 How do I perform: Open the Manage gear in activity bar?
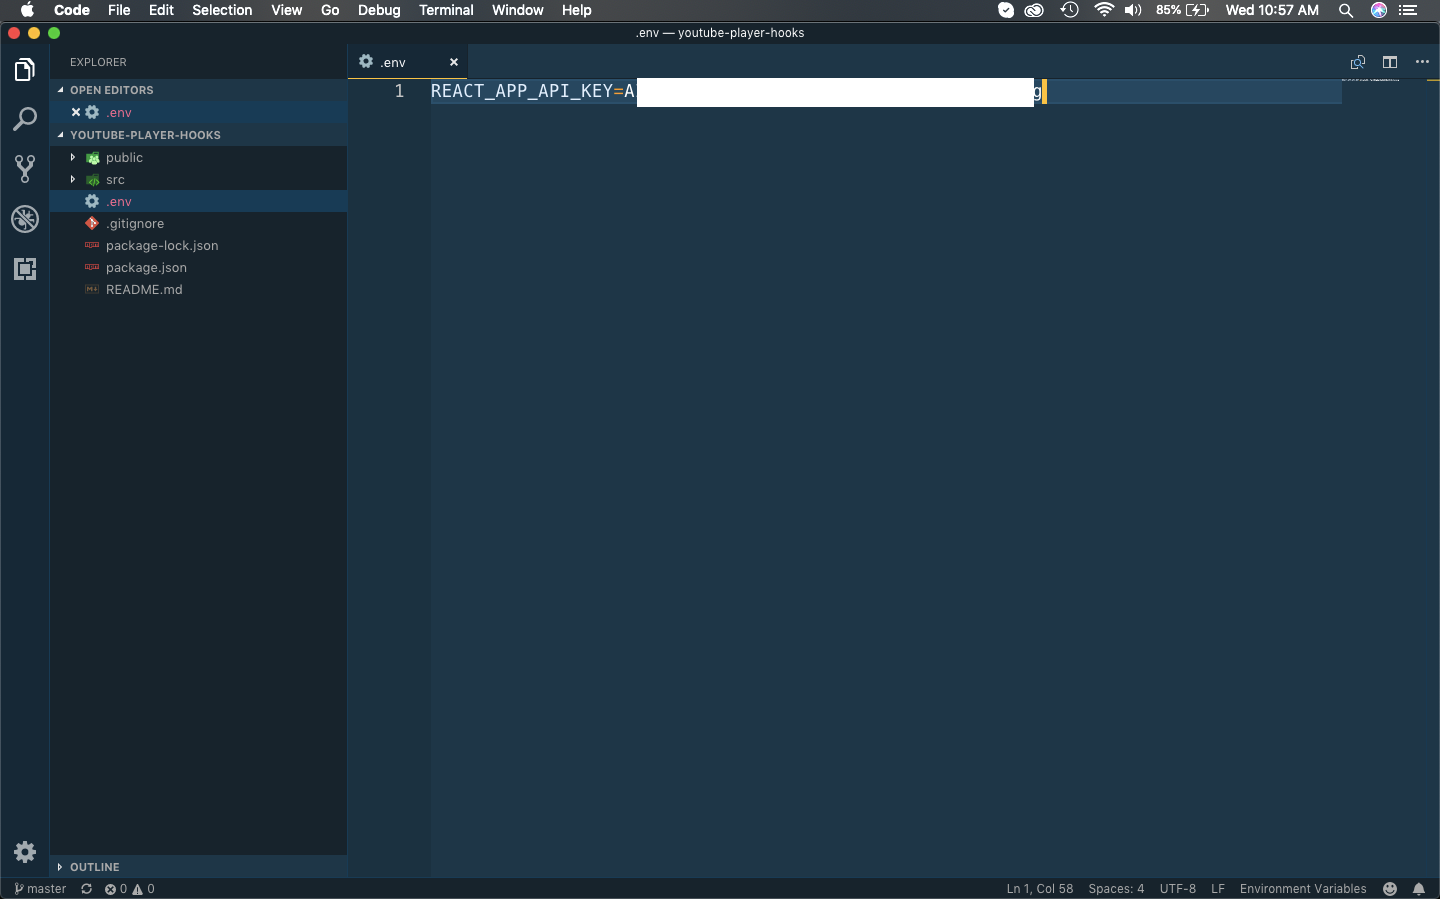(x=25, y=852)
